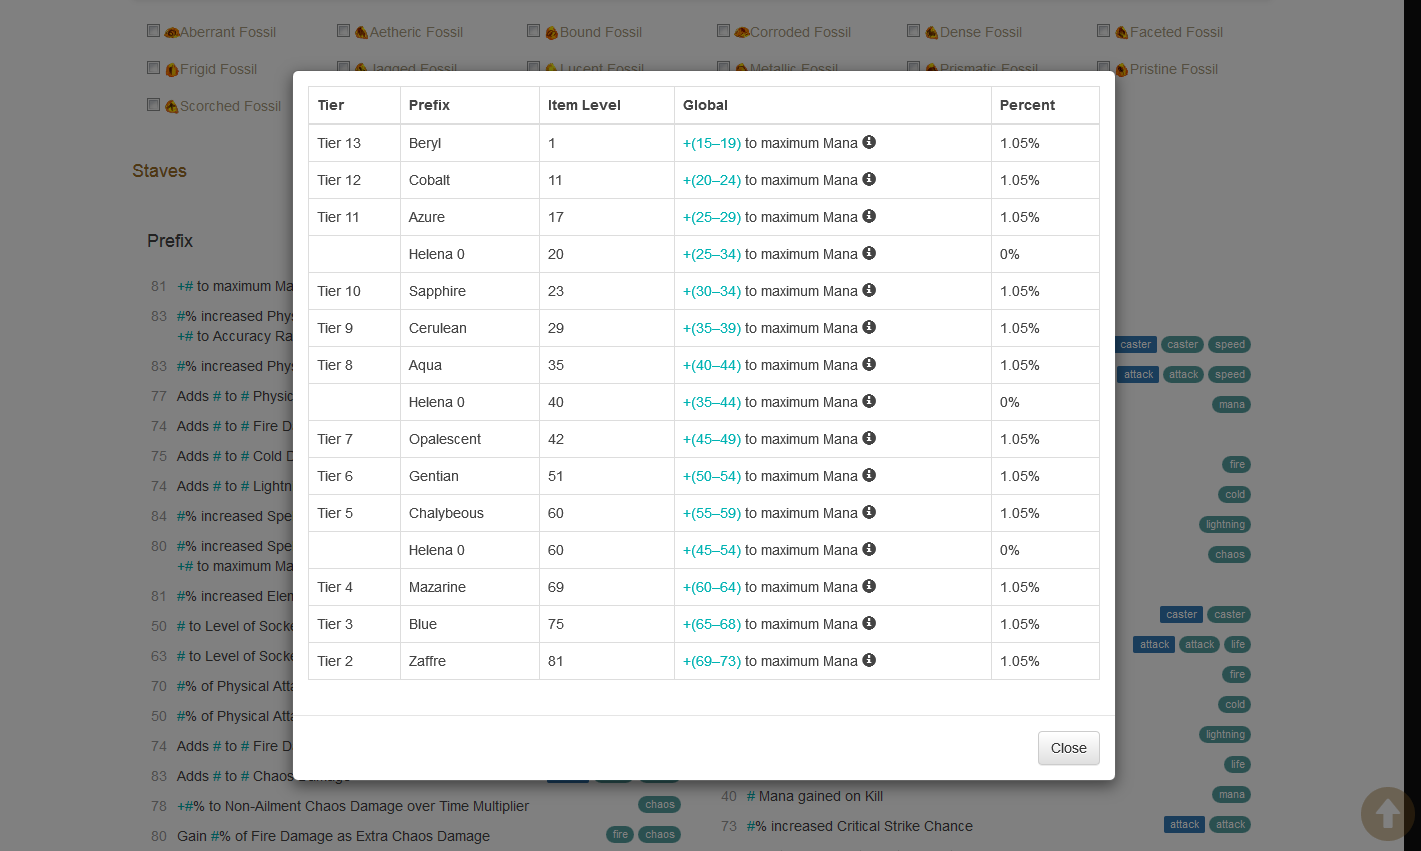Click the +(65–68) mana value link

coord(712,624)
